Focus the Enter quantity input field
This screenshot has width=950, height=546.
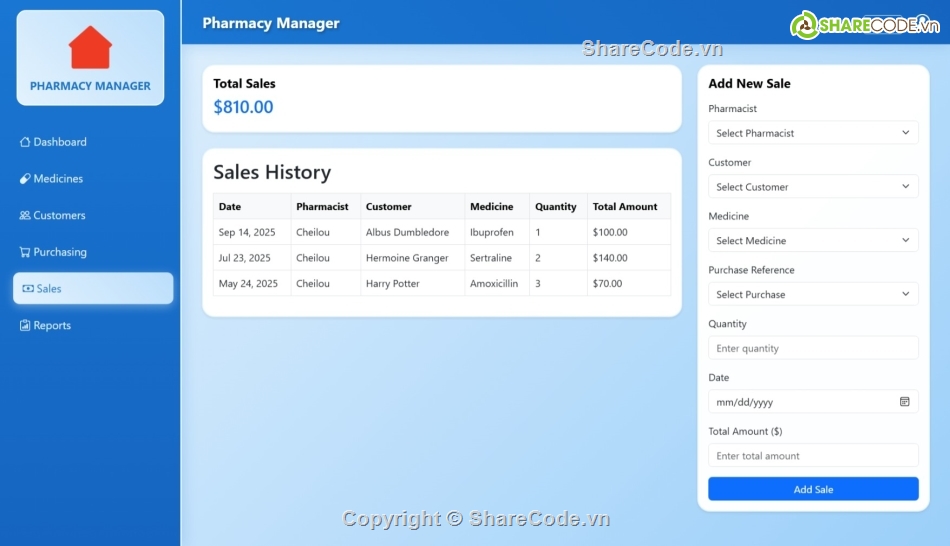pos(812,348)
